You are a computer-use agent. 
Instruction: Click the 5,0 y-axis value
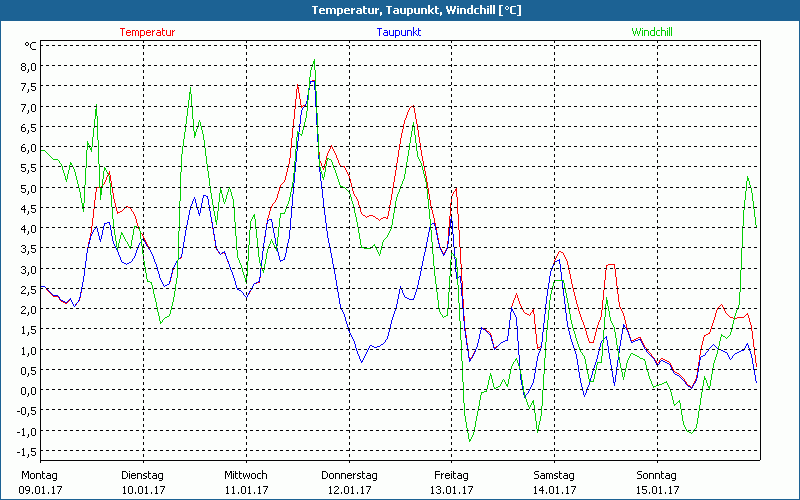[x=29, y=188]
